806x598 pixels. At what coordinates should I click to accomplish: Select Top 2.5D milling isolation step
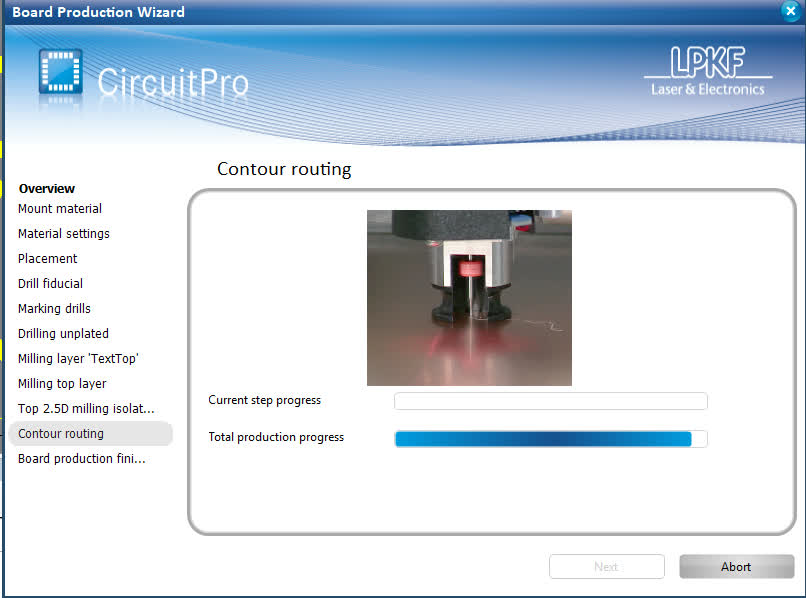coord(86,409)
